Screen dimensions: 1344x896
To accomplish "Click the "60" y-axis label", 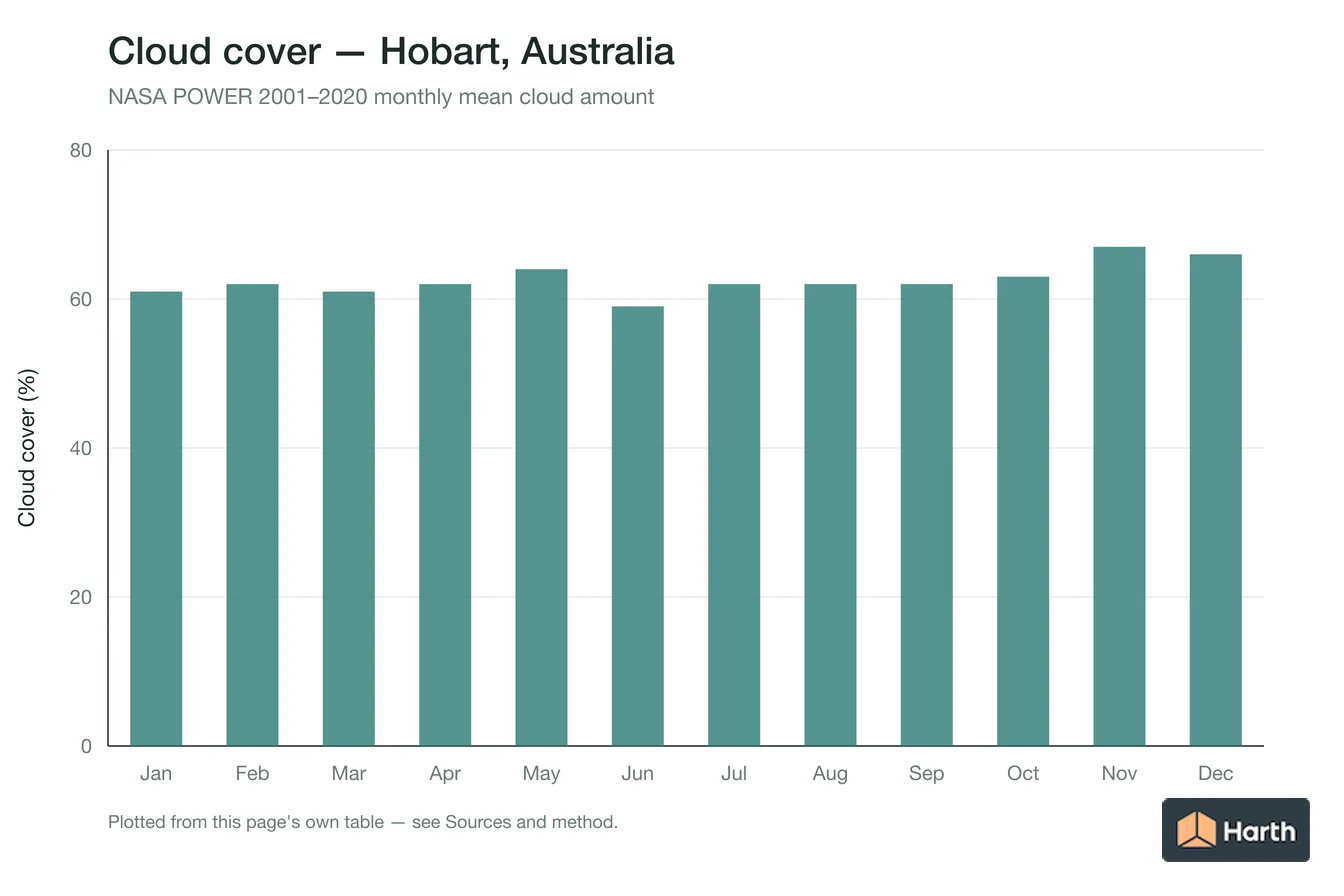I will [81, 299].
